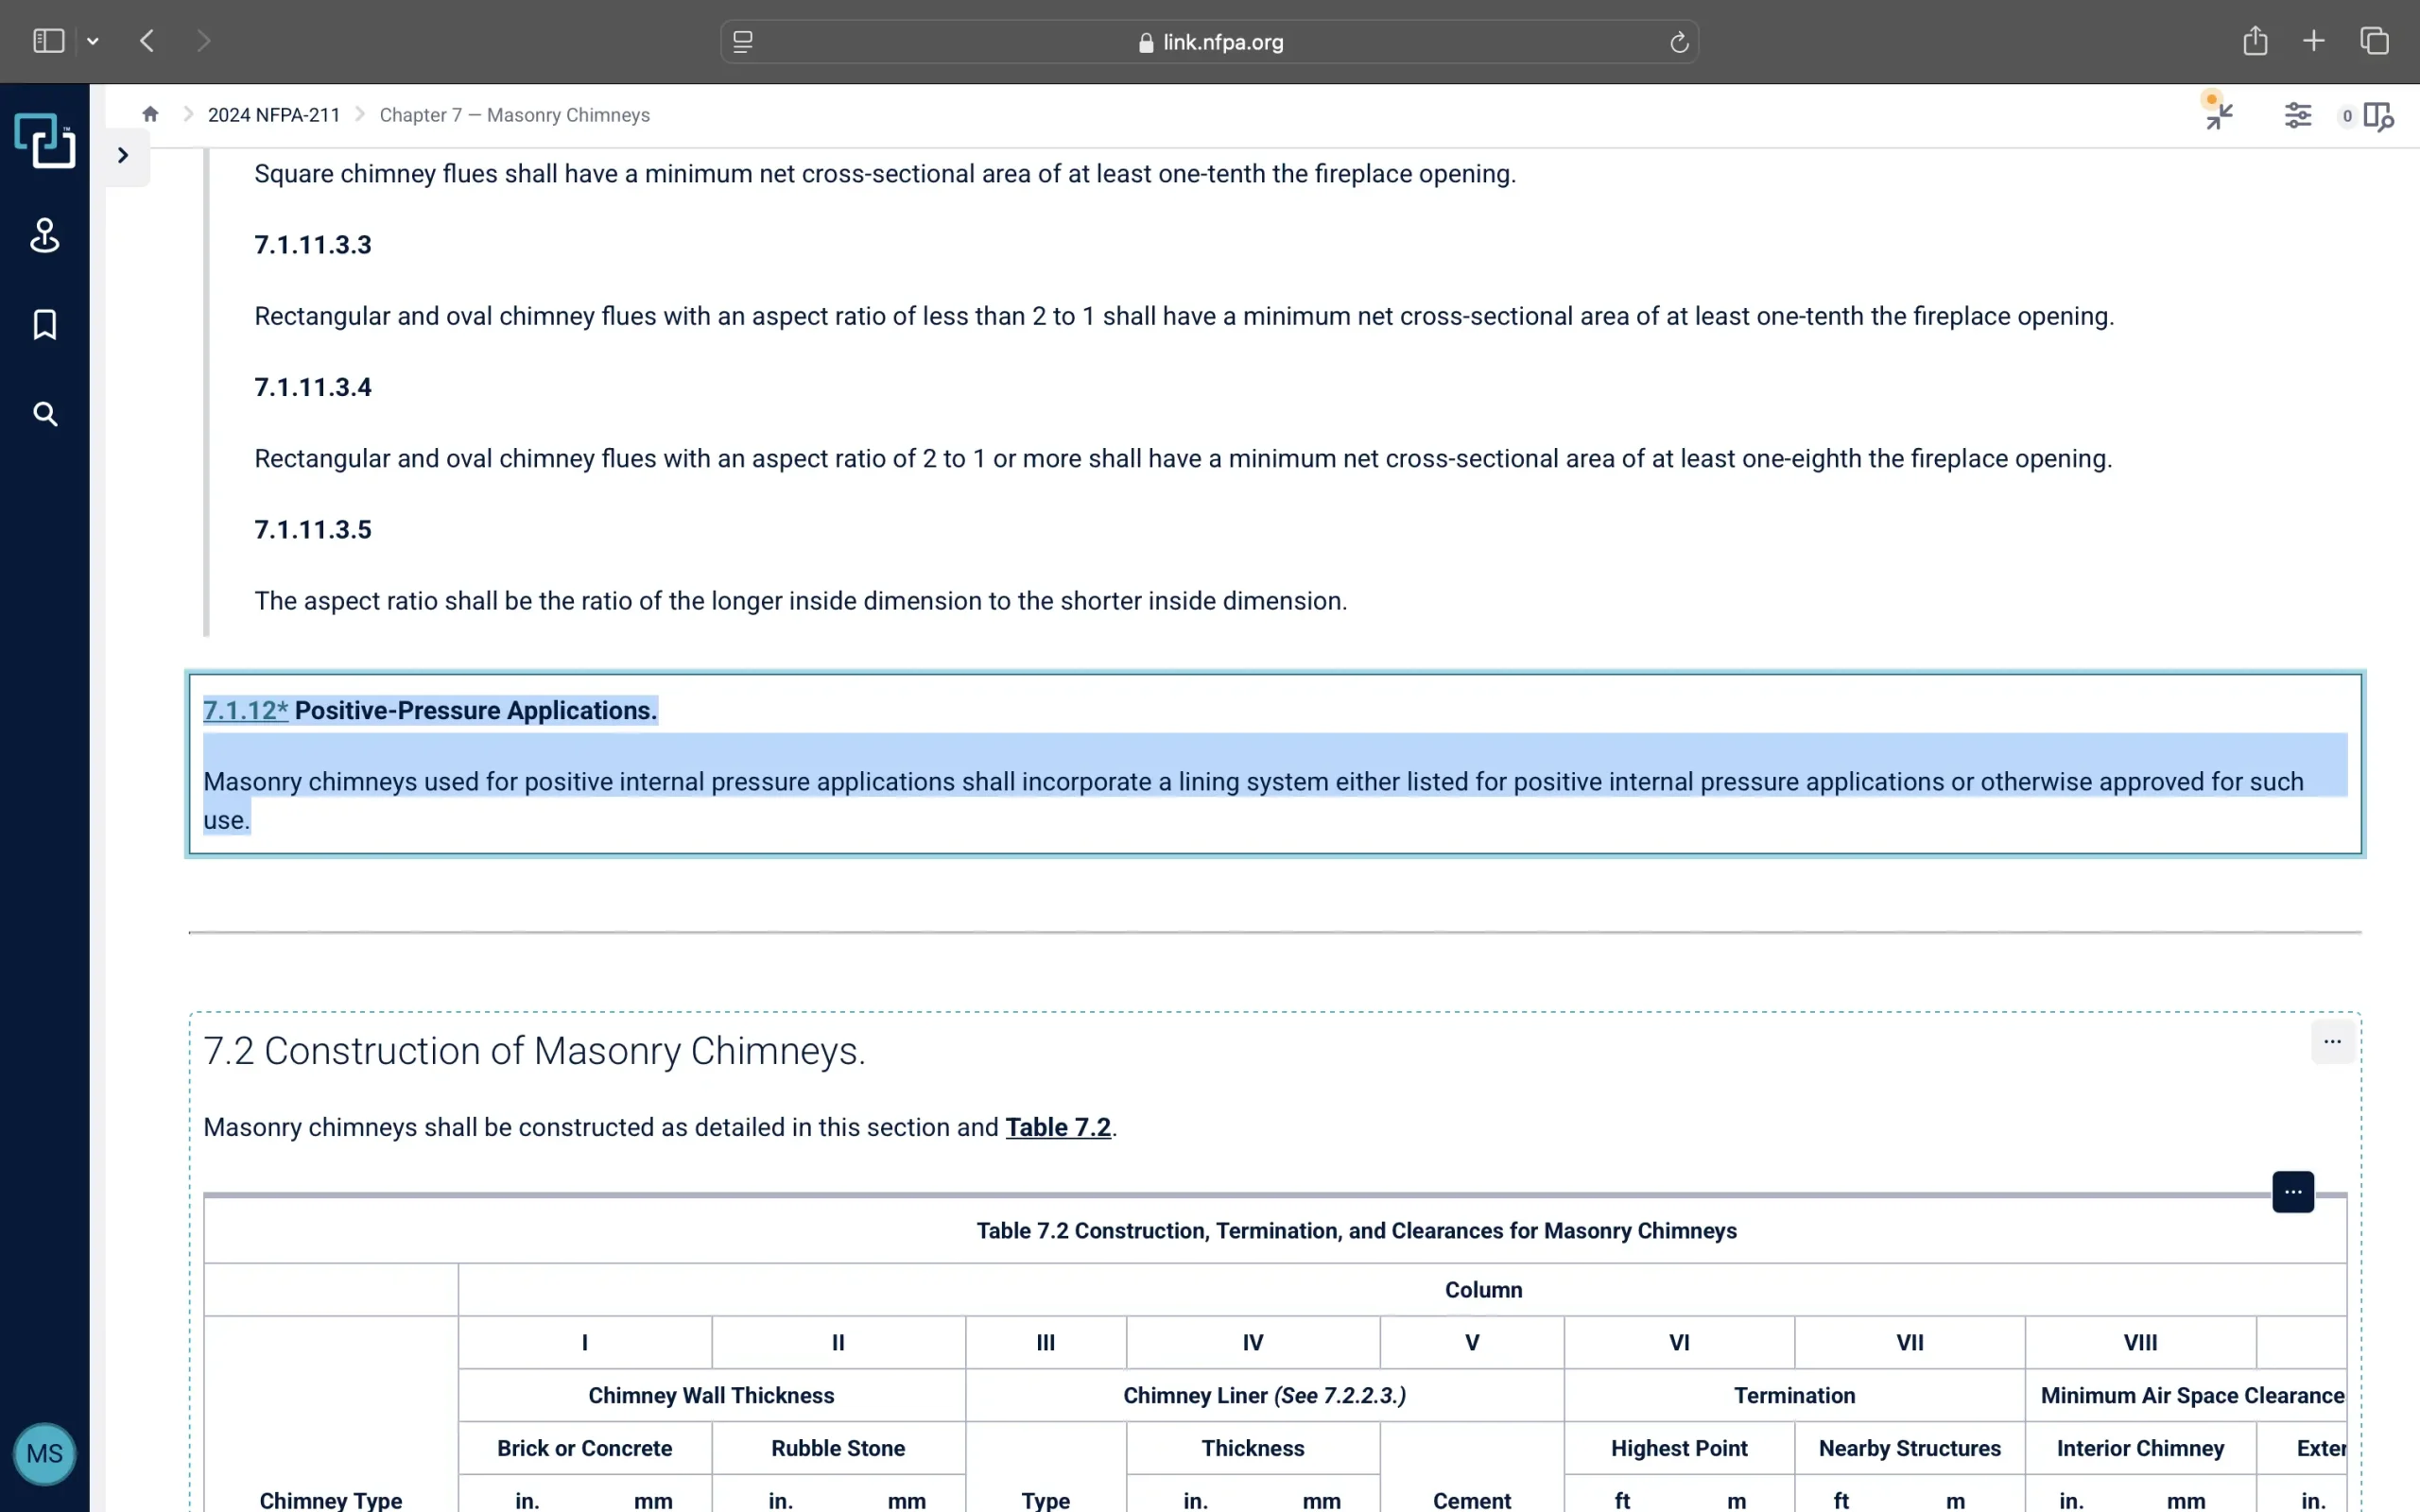Click the 7.1.11.3.5 section number
The image size is (2420, 1512).
tap(313, 529)
